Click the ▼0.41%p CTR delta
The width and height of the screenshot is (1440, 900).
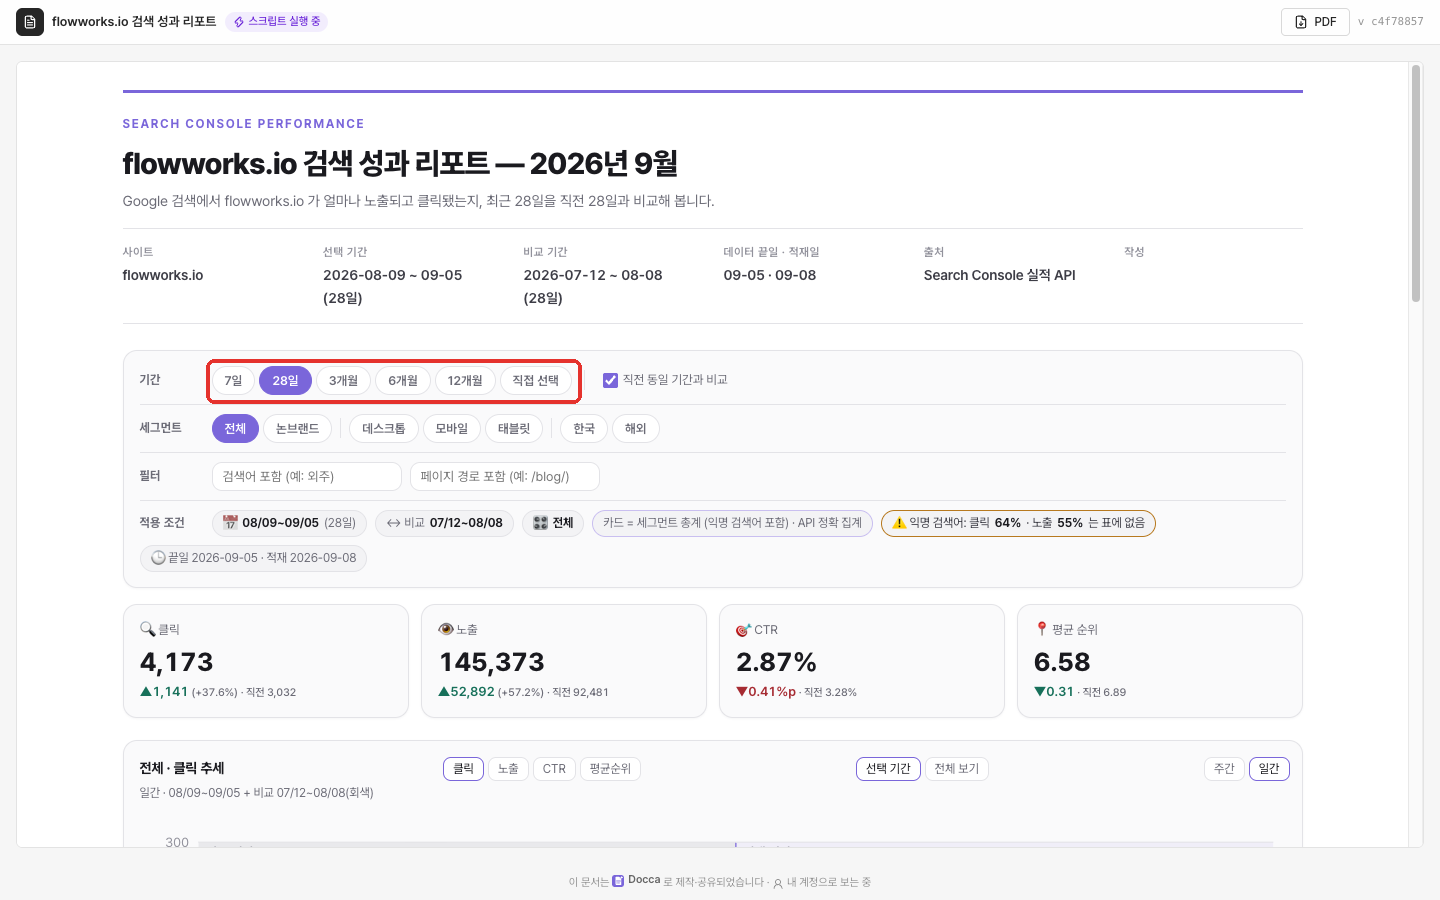point(766,692)
